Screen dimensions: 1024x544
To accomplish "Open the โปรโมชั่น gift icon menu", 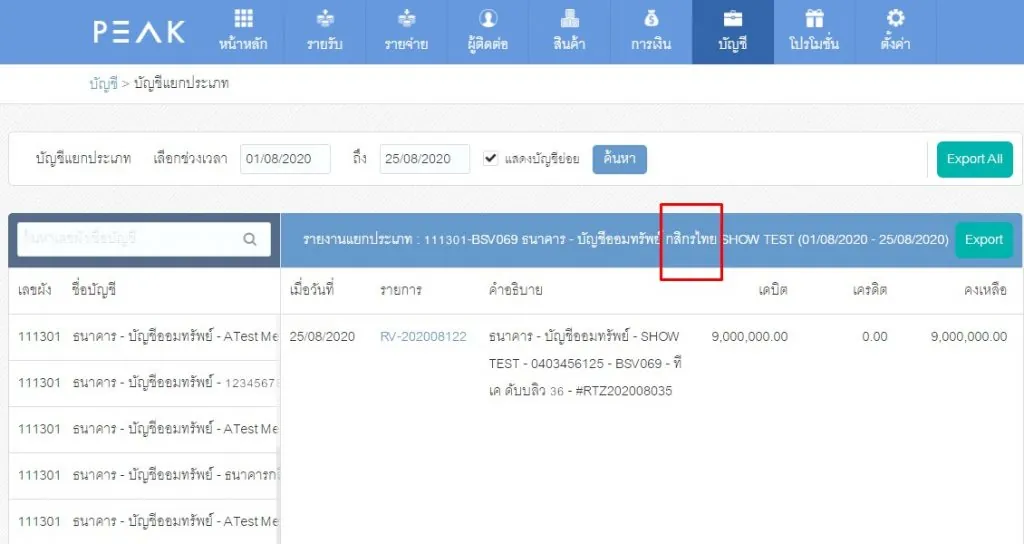I will (x=814, y=31).
